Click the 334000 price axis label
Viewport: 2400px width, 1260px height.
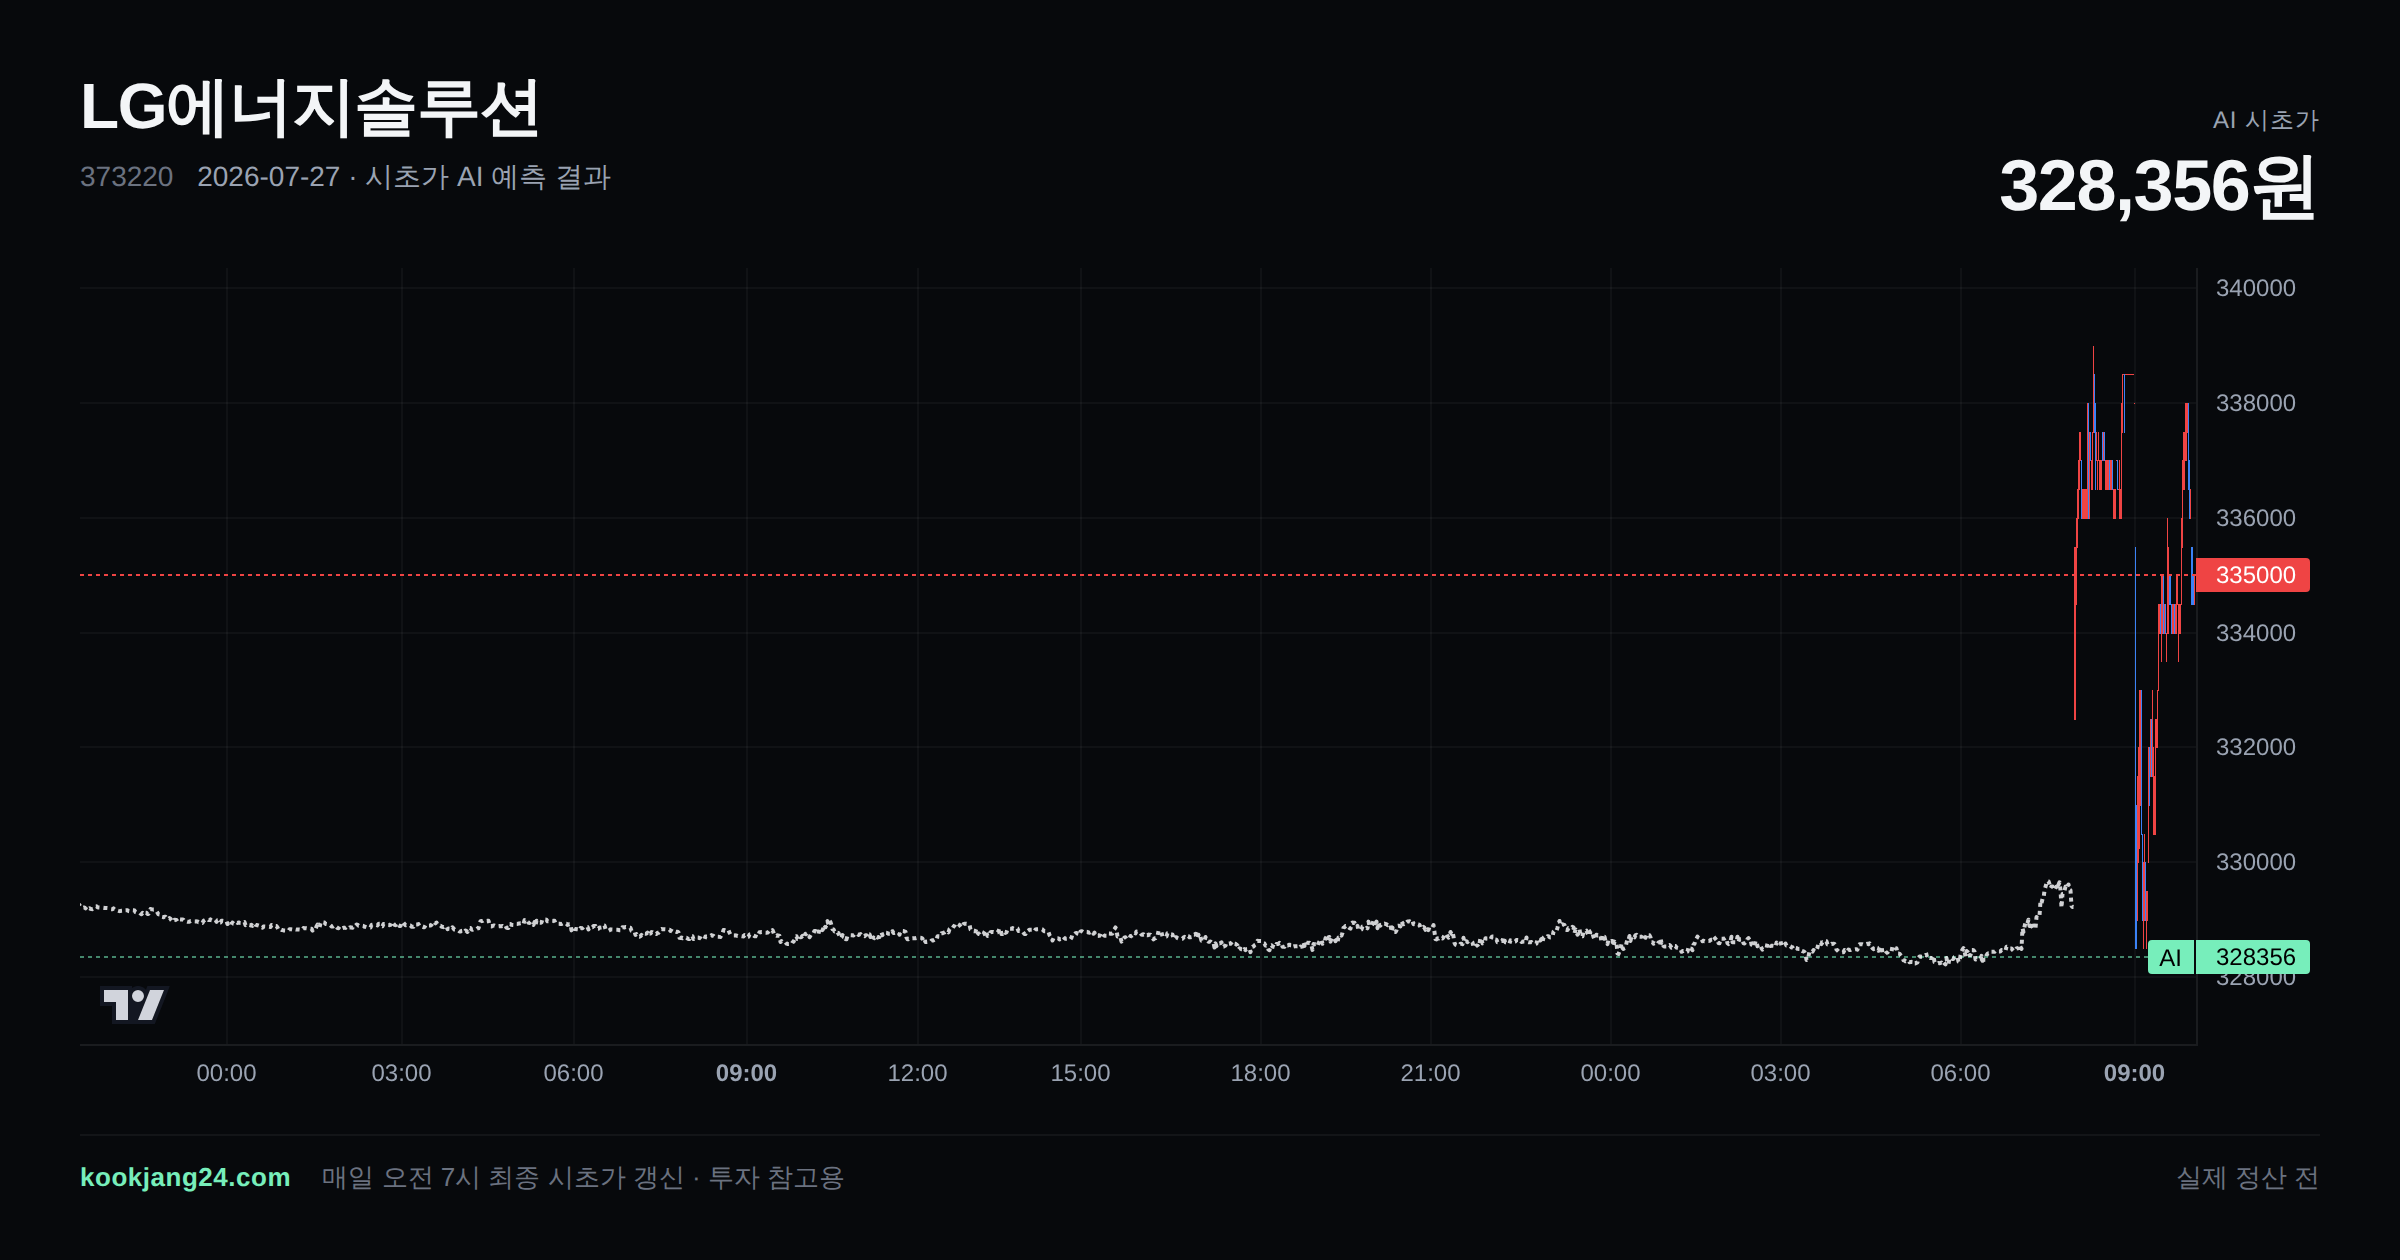click(x=2255, y=633)
